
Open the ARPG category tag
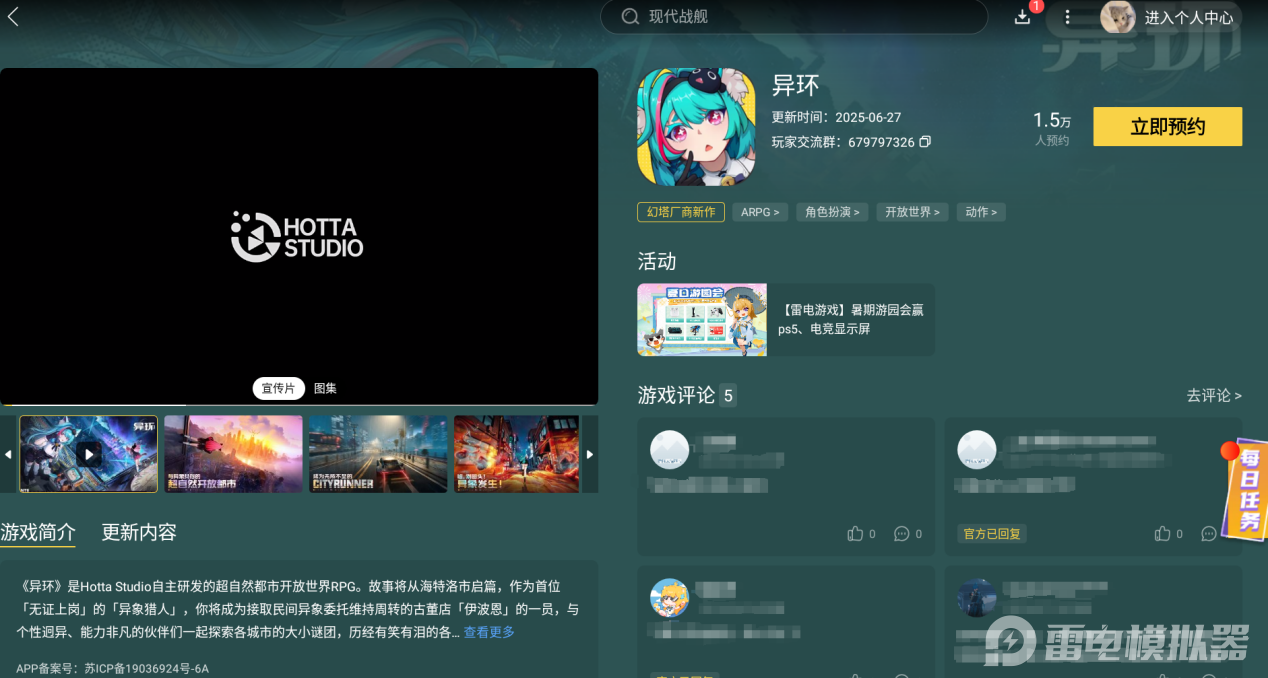click(x=760, y=212)
